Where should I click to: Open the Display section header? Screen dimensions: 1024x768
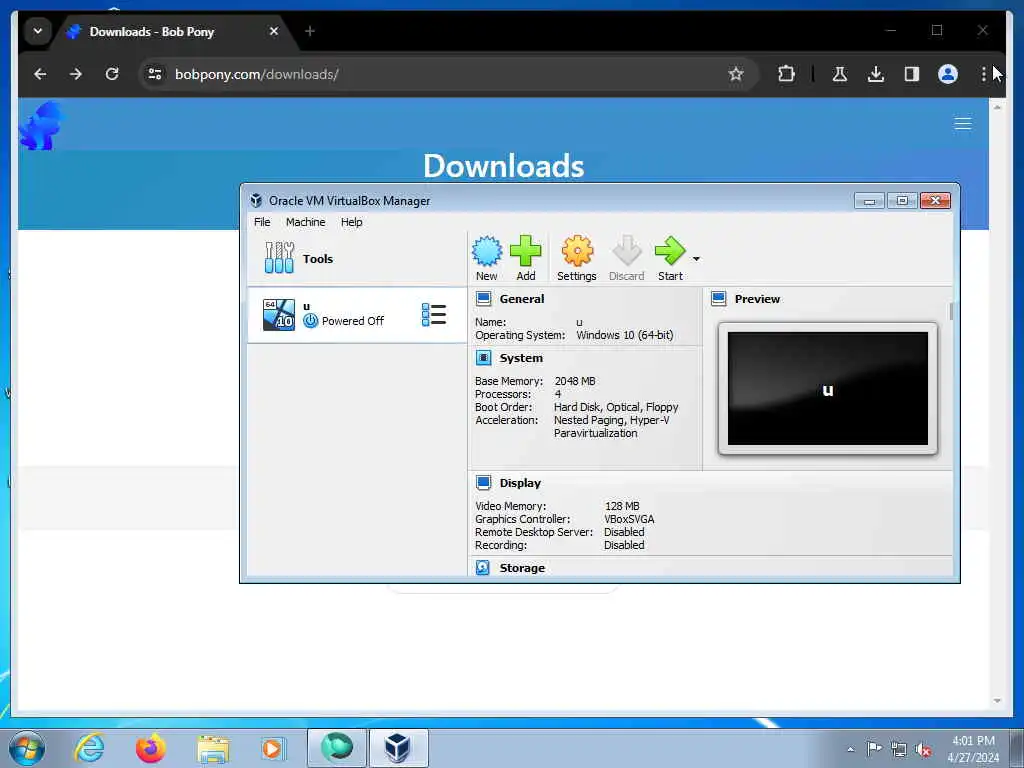coord(520,483)
